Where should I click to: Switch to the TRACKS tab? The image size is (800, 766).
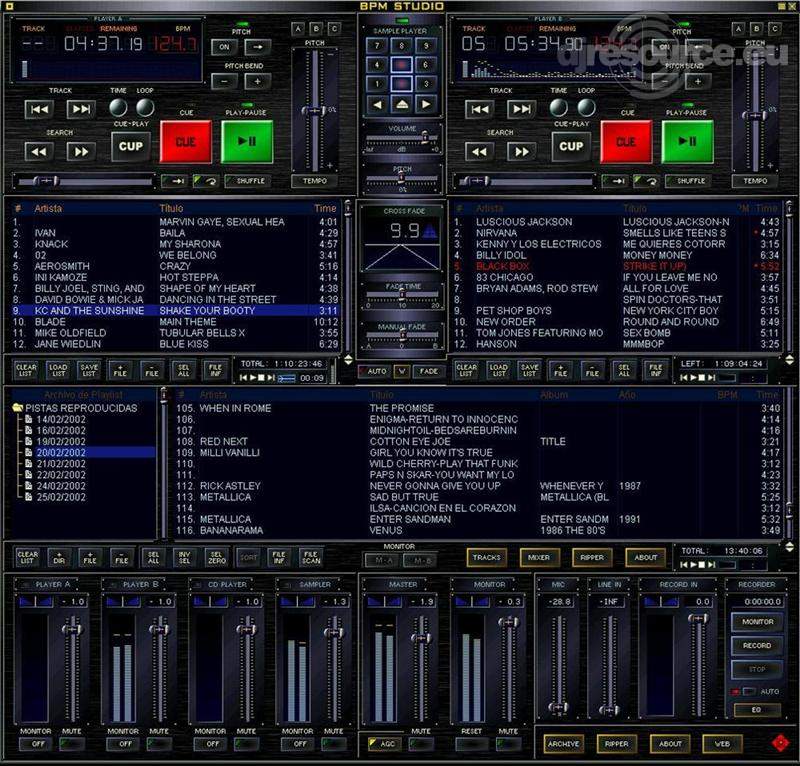pos(487,557)
